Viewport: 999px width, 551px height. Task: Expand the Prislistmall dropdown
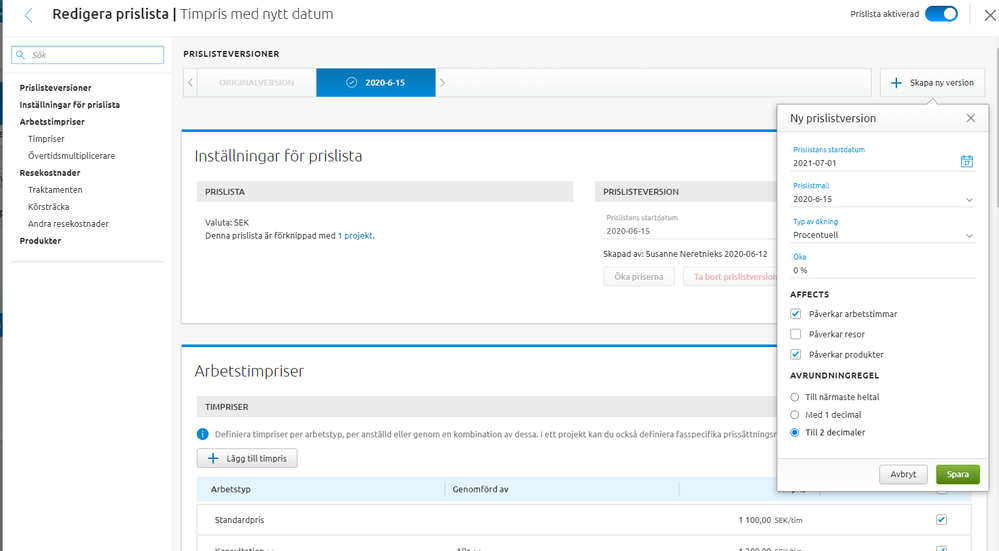[x=969, y=200]
